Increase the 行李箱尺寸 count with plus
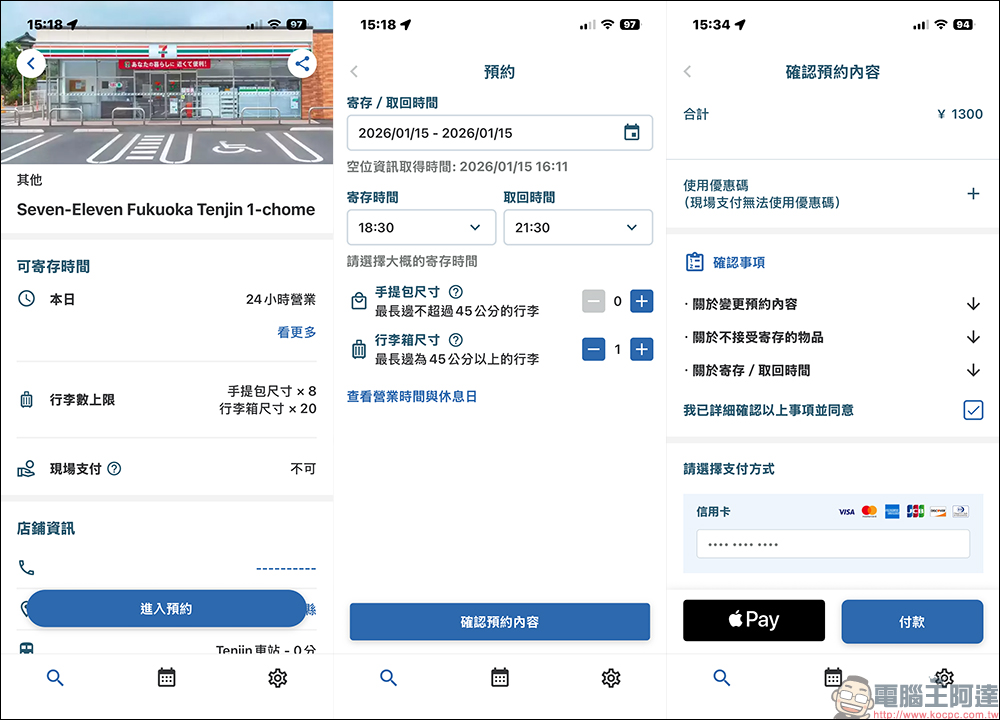 [641, 350]
